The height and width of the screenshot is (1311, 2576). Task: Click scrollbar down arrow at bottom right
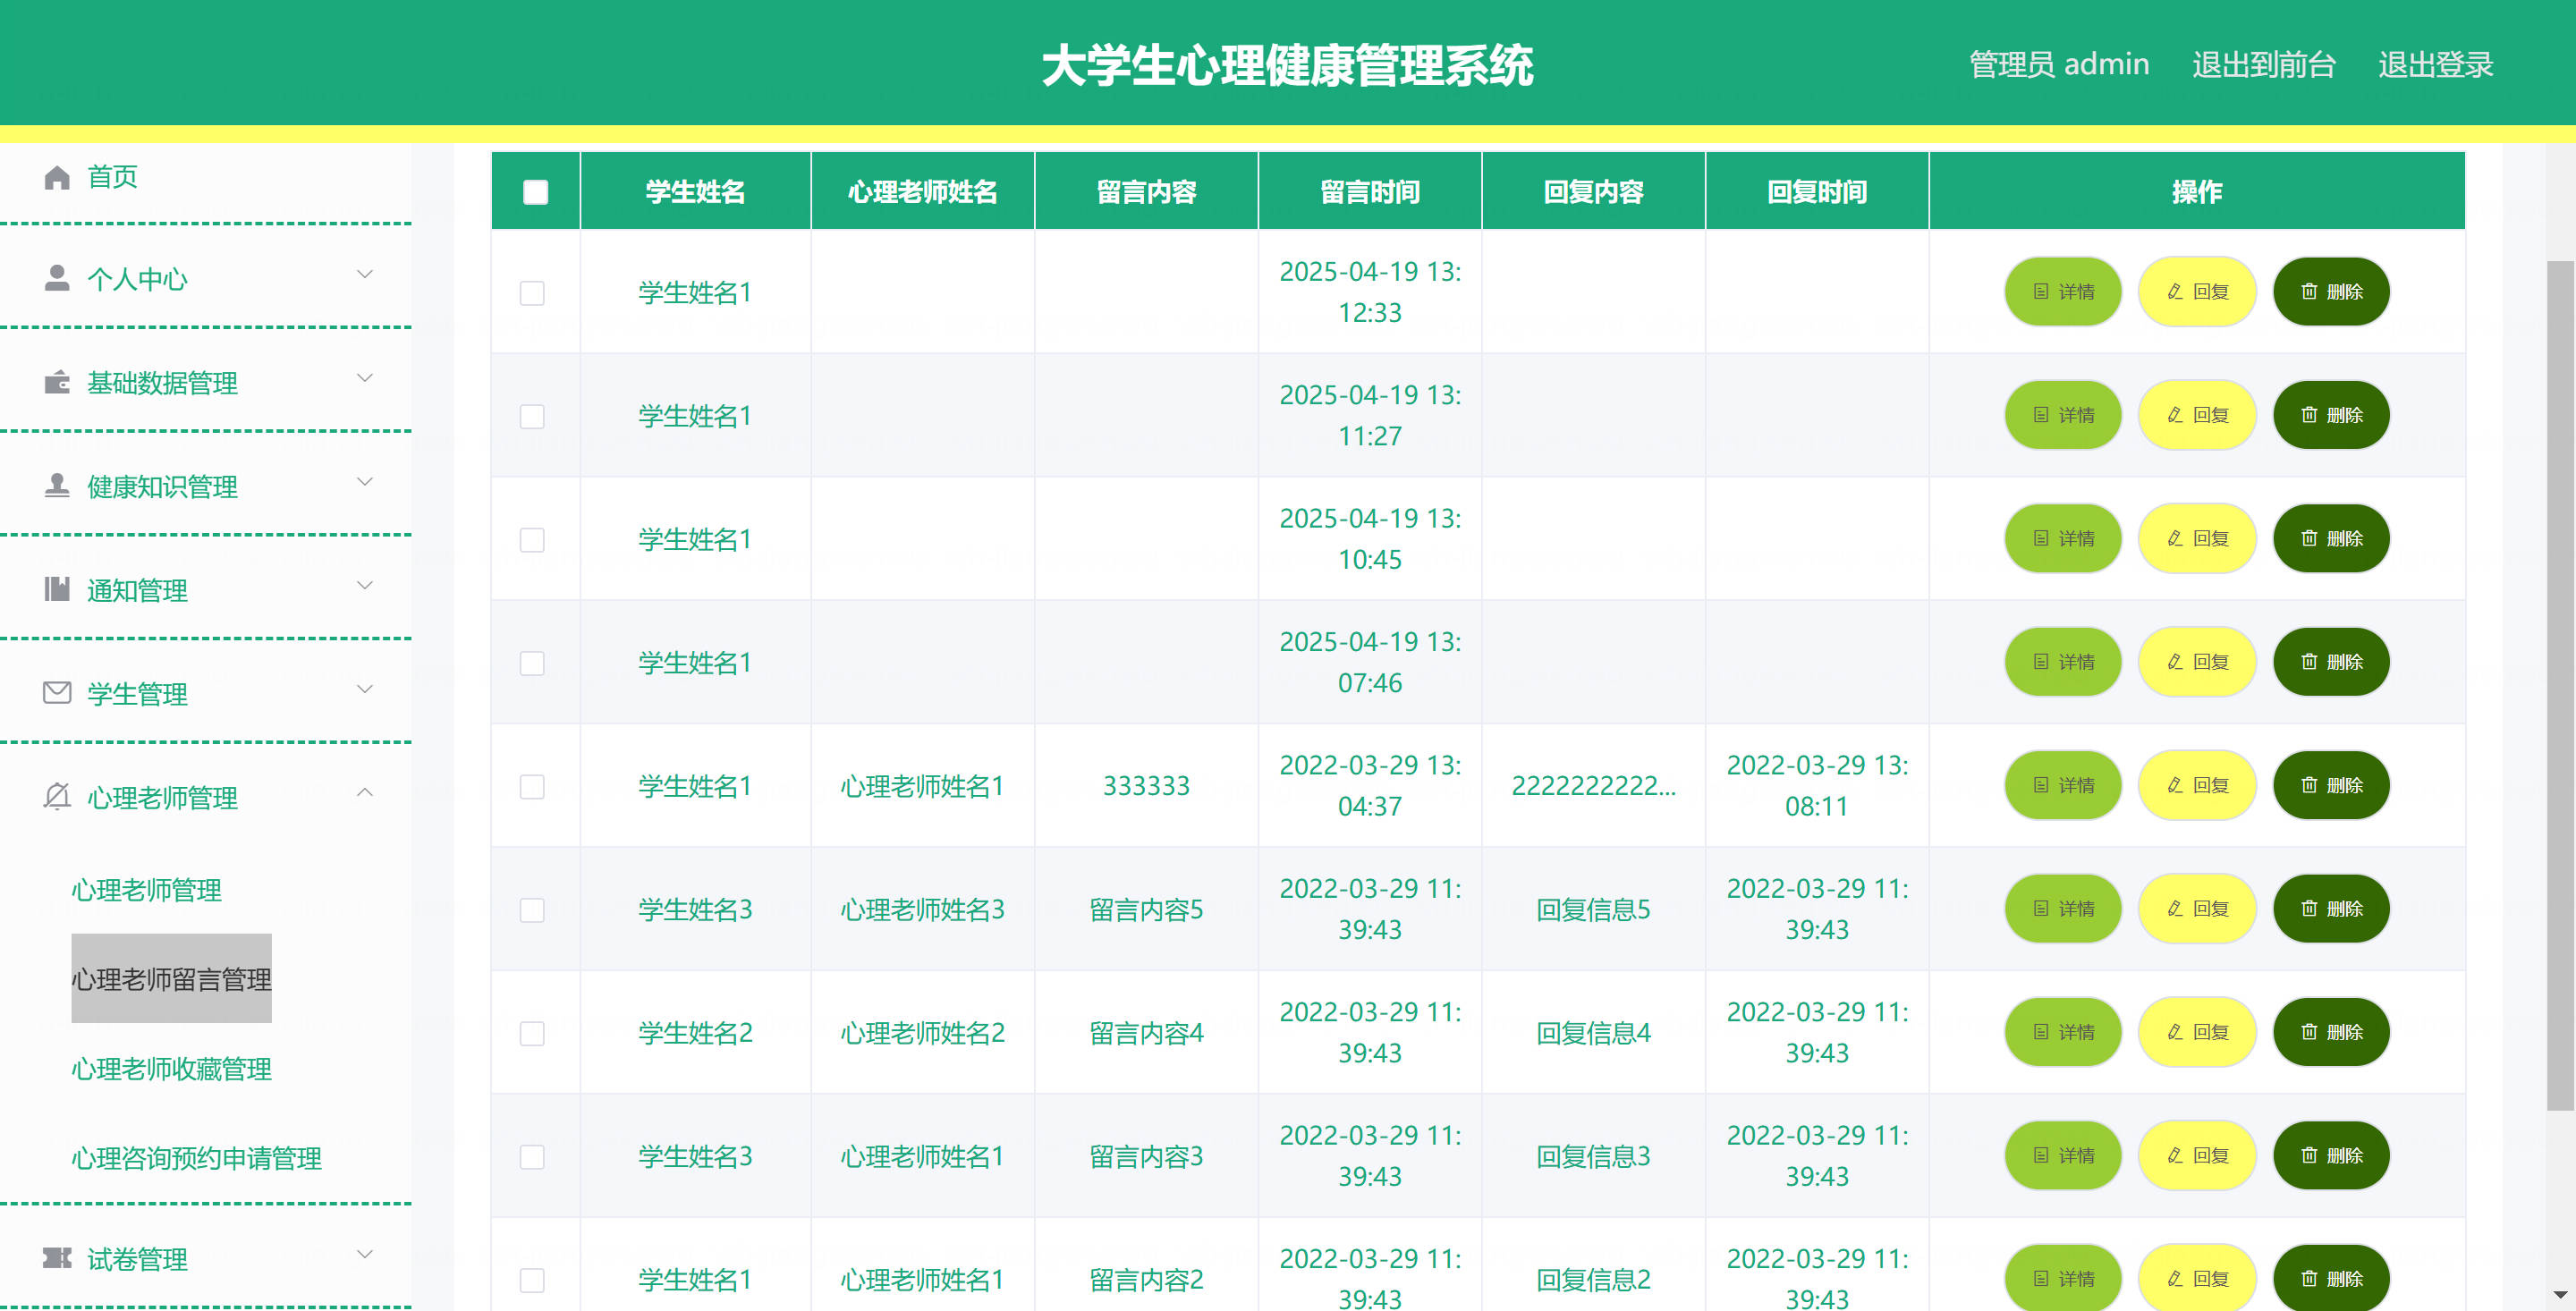pyautogui.click(x=2560, y=1296)
